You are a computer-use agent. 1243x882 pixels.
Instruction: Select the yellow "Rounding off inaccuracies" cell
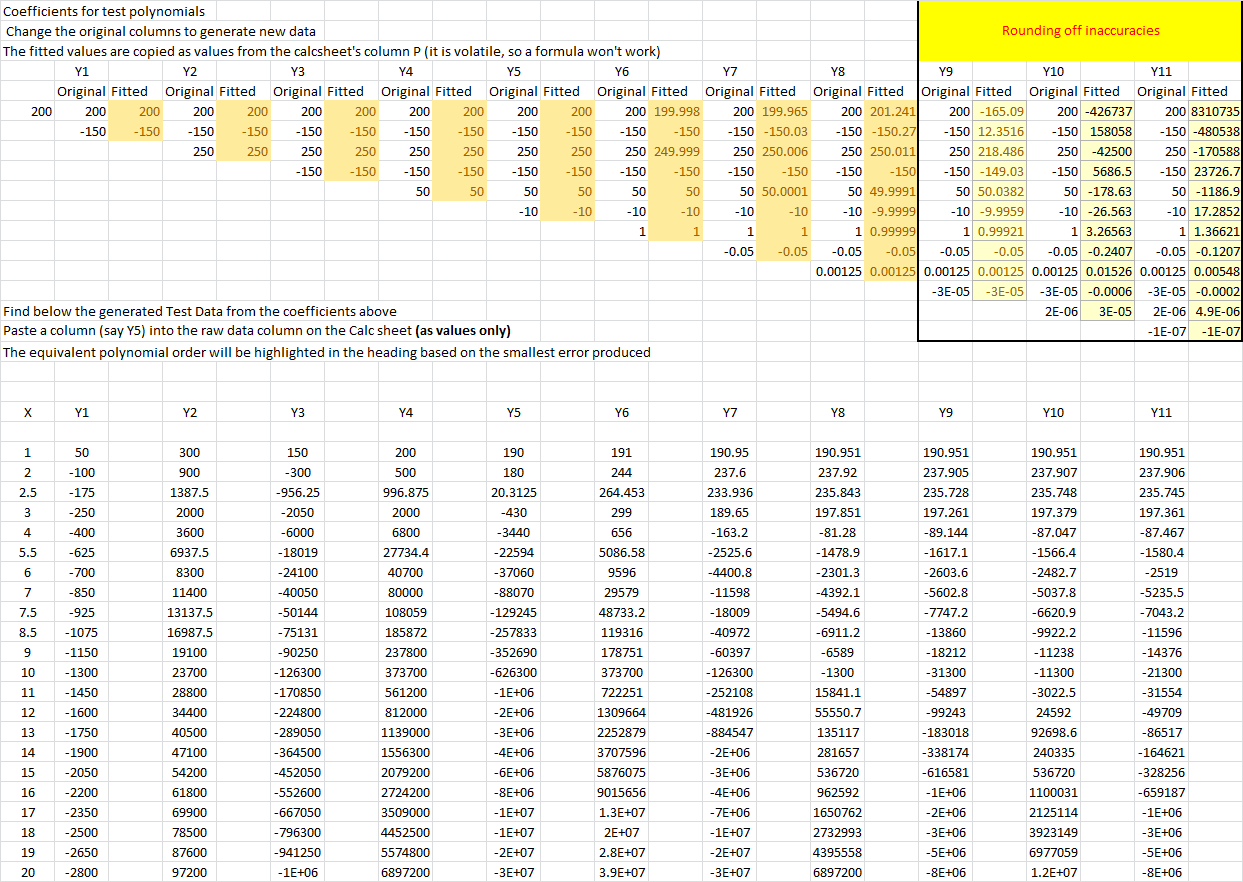pyautogui.click(x=1080, y=30)
